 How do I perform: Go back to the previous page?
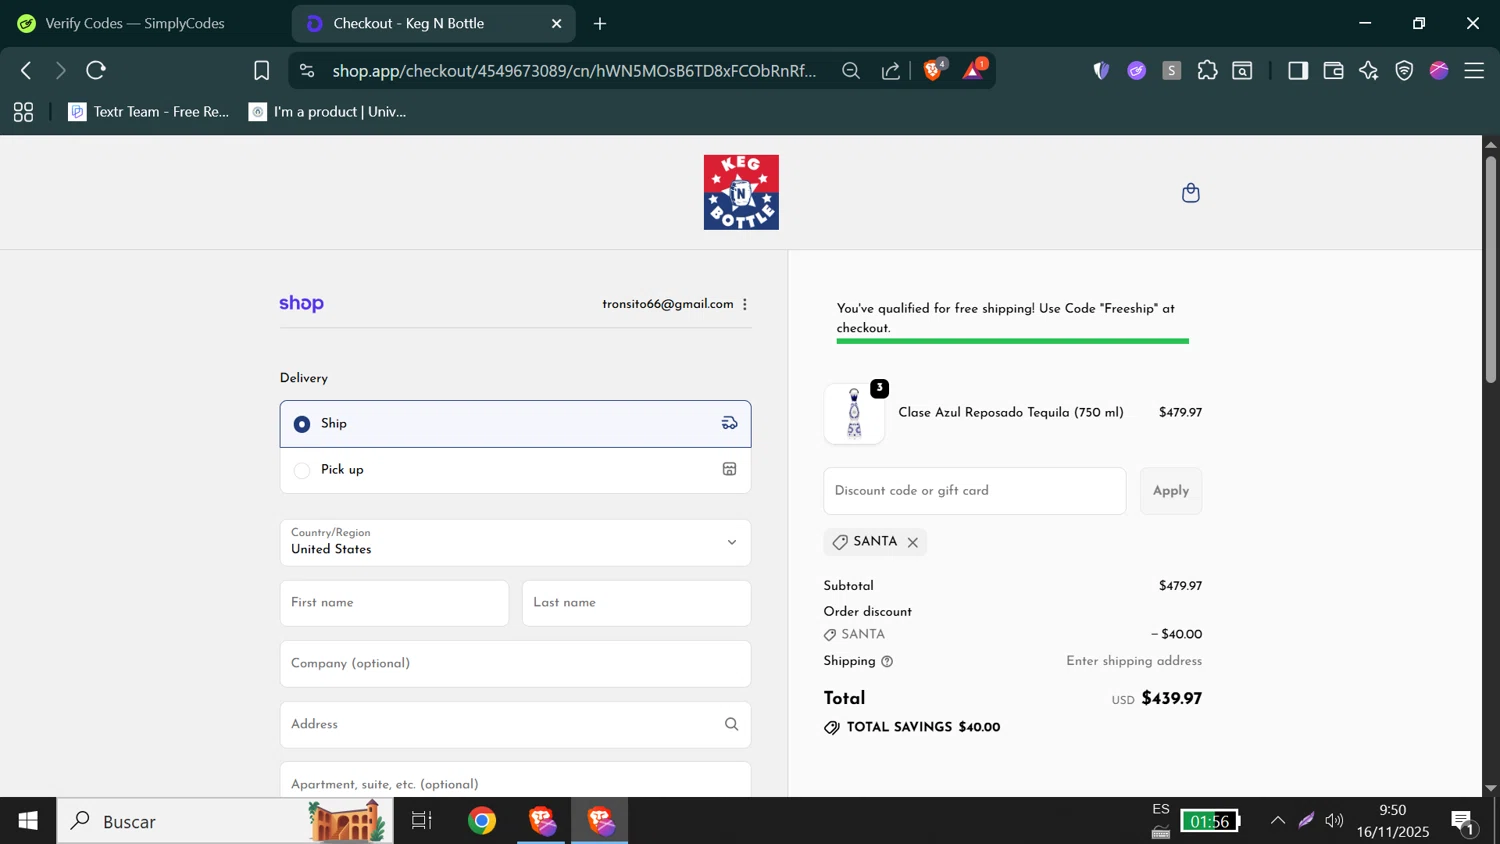click(26, 70)
